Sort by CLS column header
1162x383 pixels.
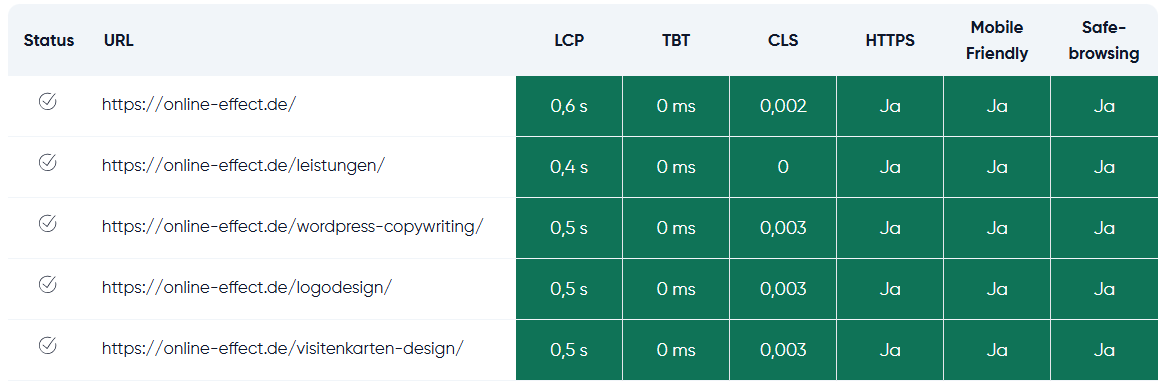(x=783, y=41)
